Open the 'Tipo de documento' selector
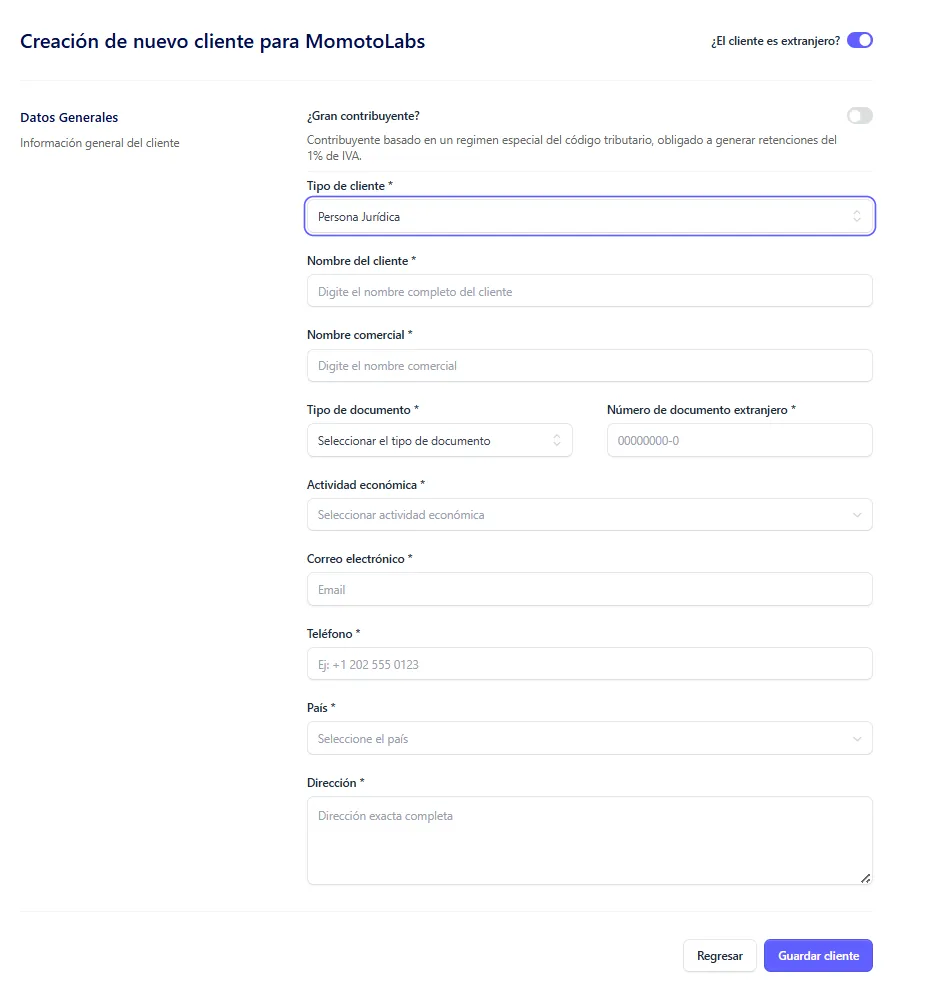 [439, 440]
